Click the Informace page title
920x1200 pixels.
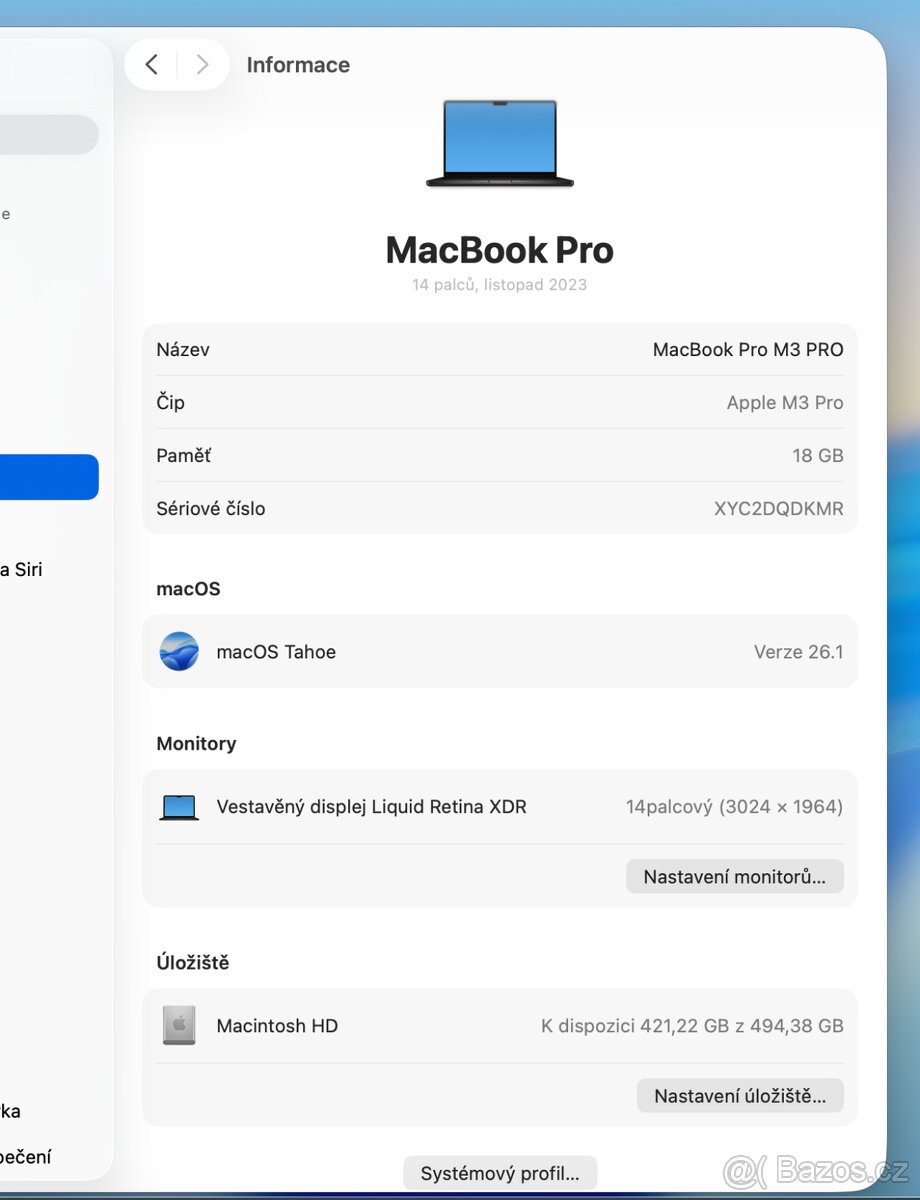pos(298,64)
